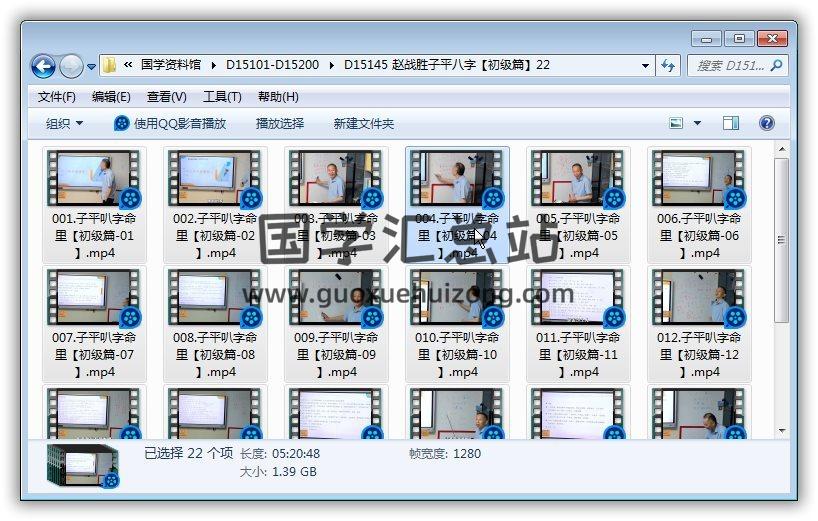
Task: Open the view options dropdown arrow
Action: tap(697, 124)
